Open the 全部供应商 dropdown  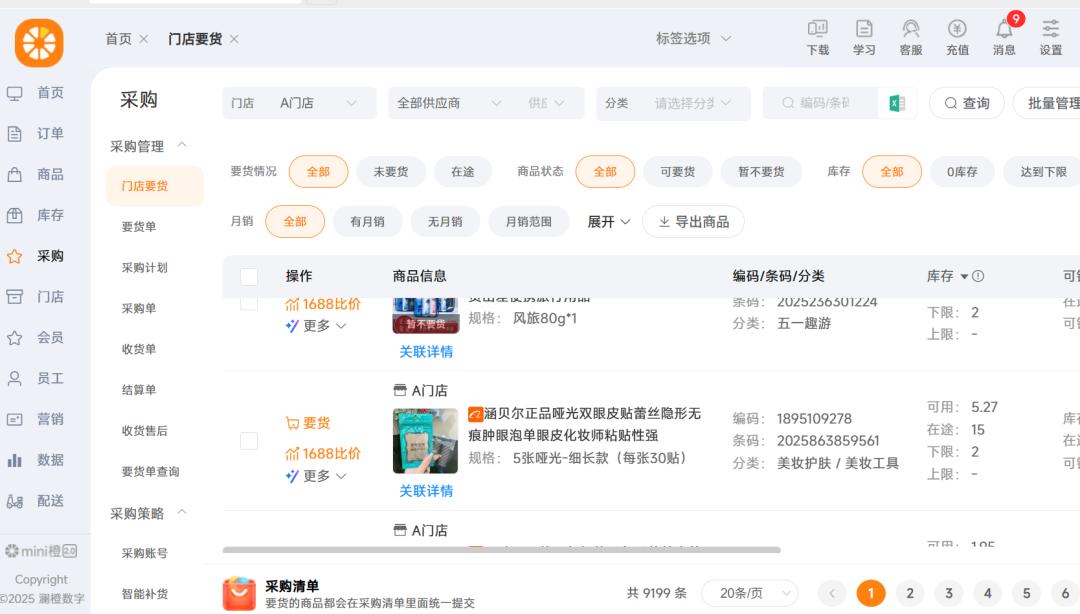point(449,103)
